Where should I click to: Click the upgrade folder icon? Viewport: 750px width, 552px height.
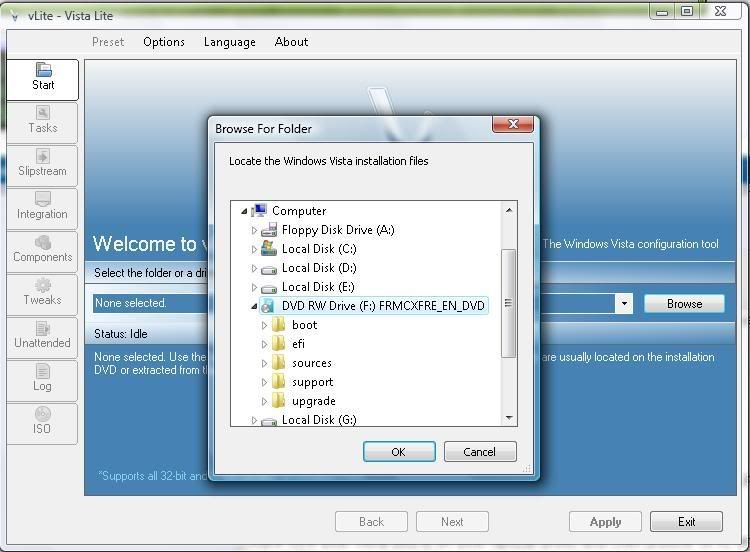pos(278,401)
